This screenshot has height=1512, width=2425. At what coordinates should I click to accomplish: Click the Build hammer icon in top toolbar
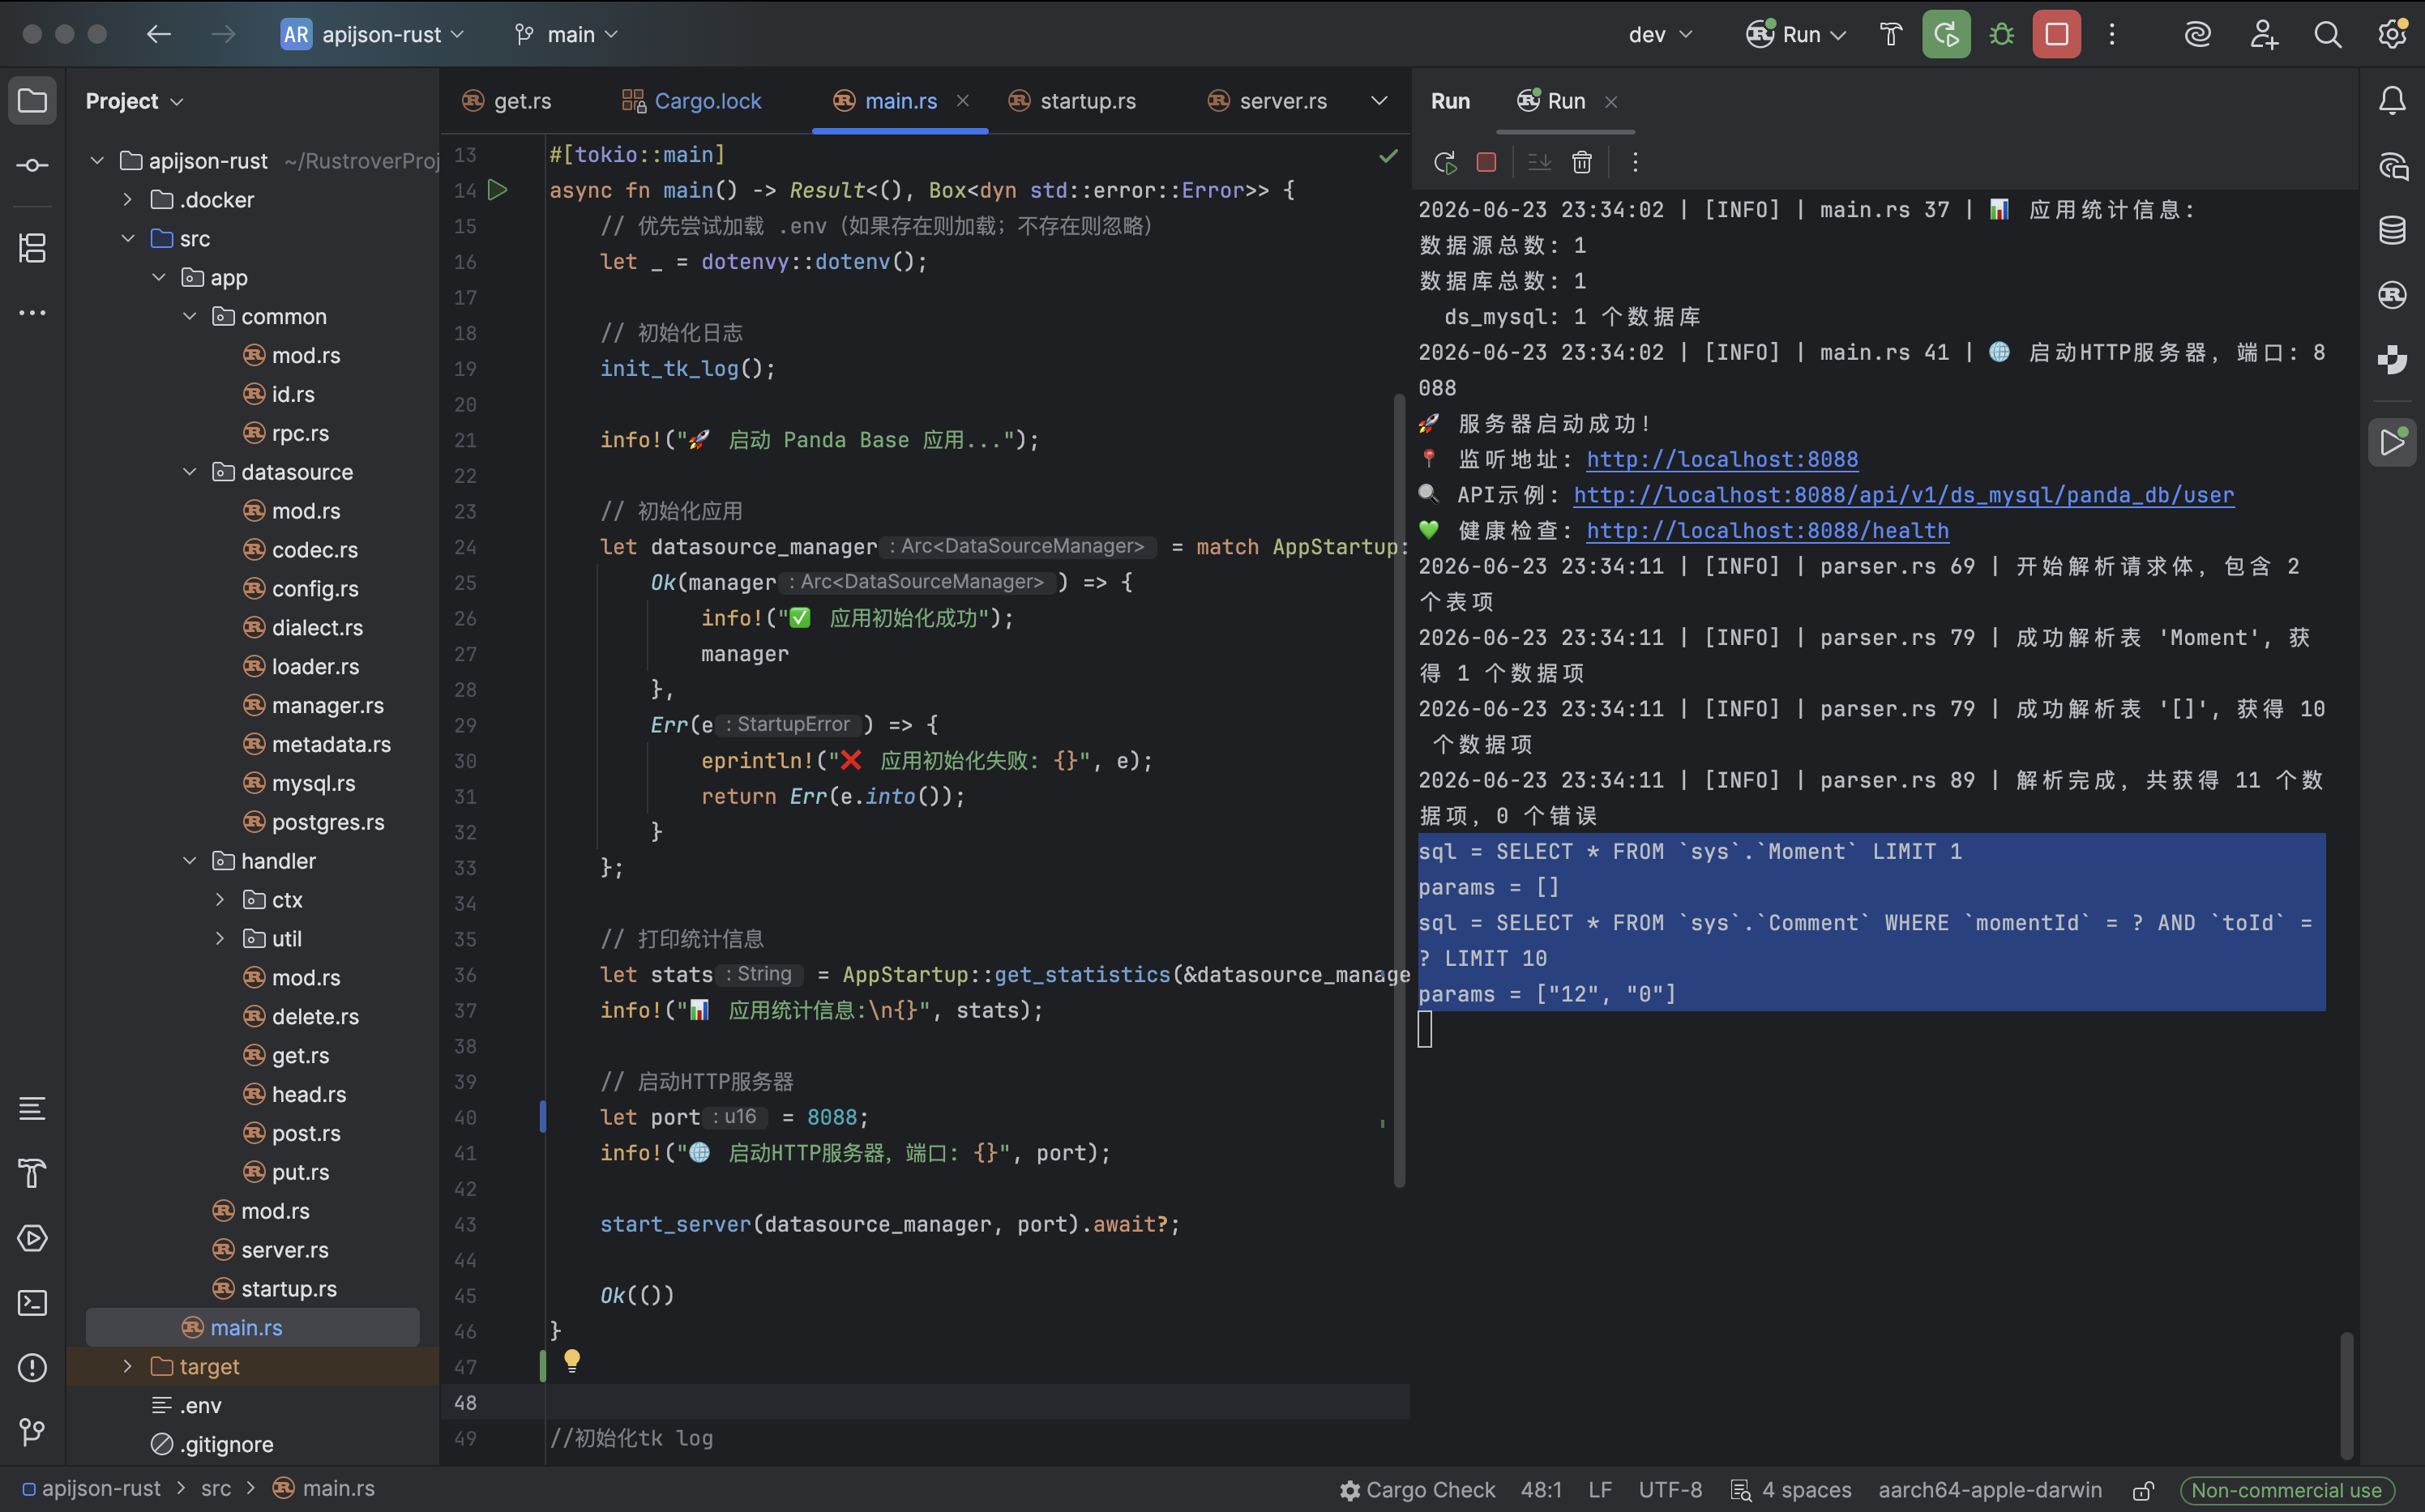1890,34
